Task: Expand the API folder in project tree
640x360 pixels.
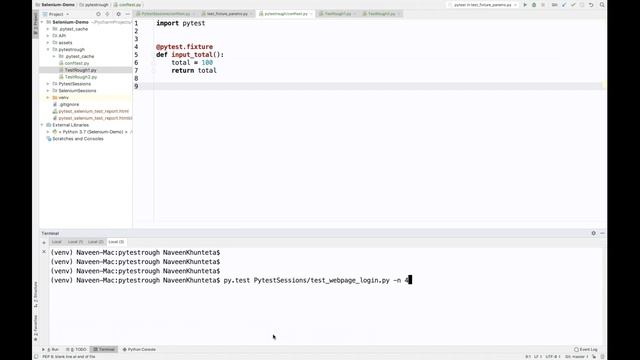Action: click(48, 36)
